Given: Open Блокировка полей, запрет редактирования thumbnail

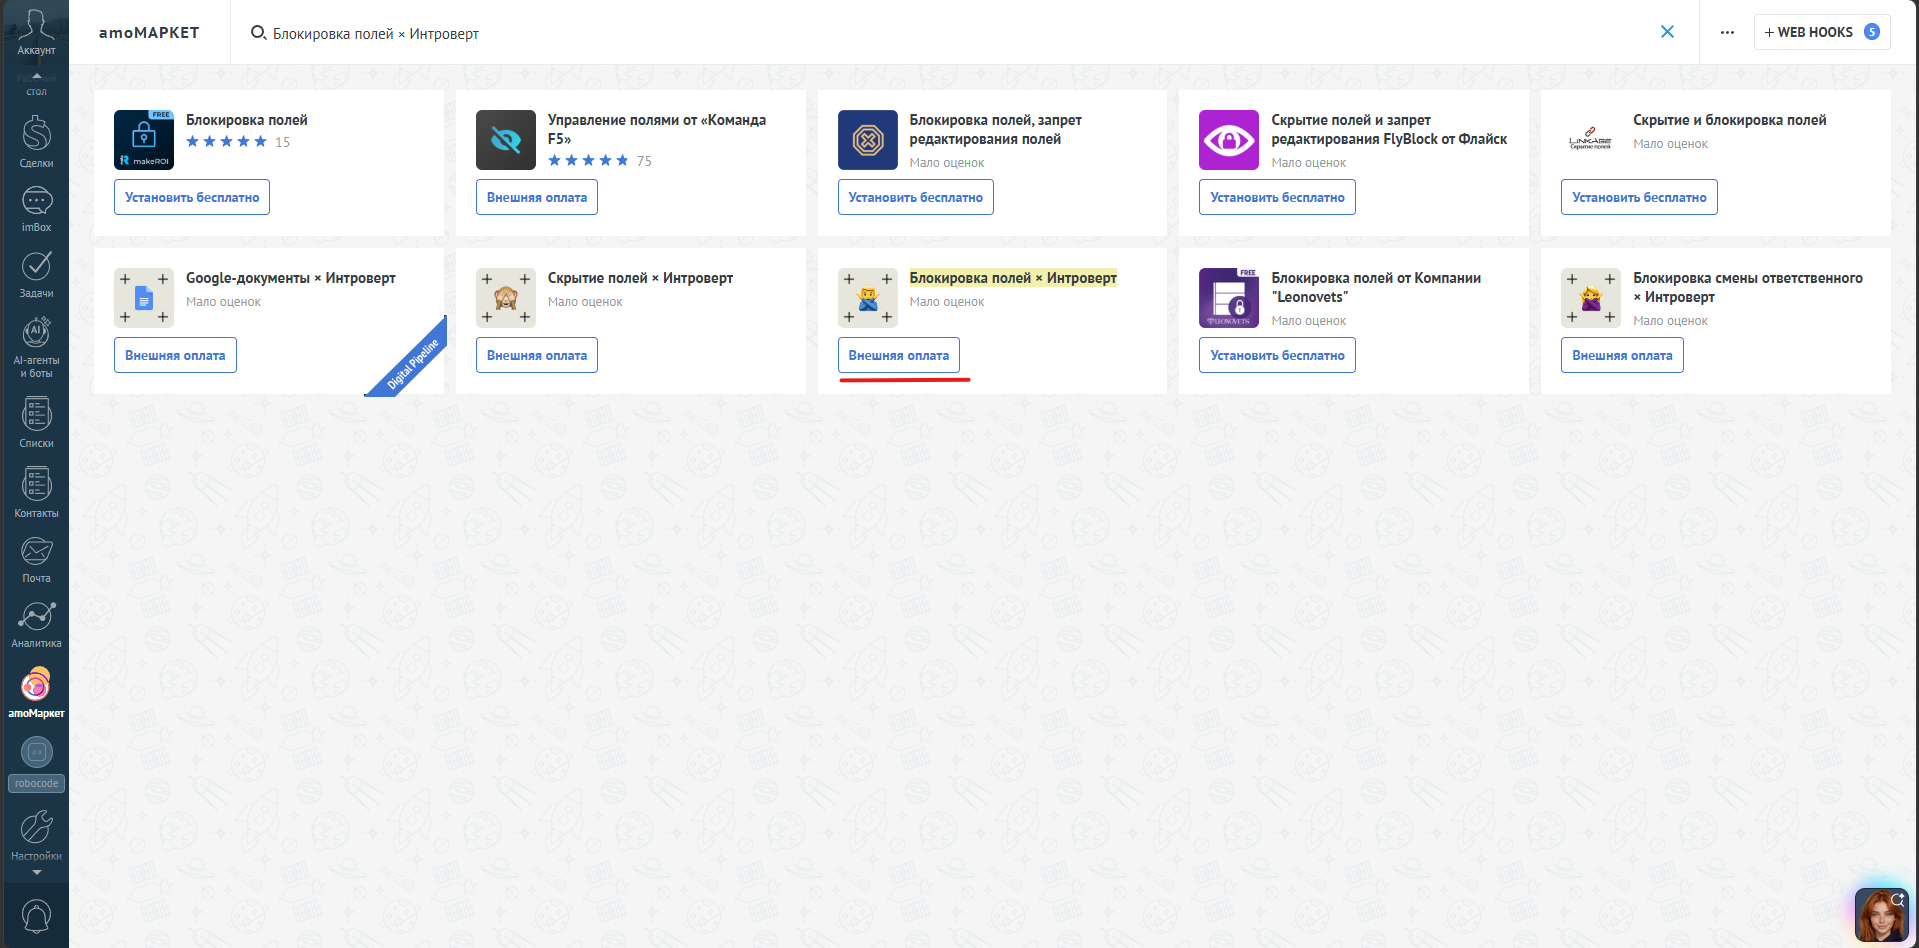Looking at the screenshot, I should [x=868, y=140].
